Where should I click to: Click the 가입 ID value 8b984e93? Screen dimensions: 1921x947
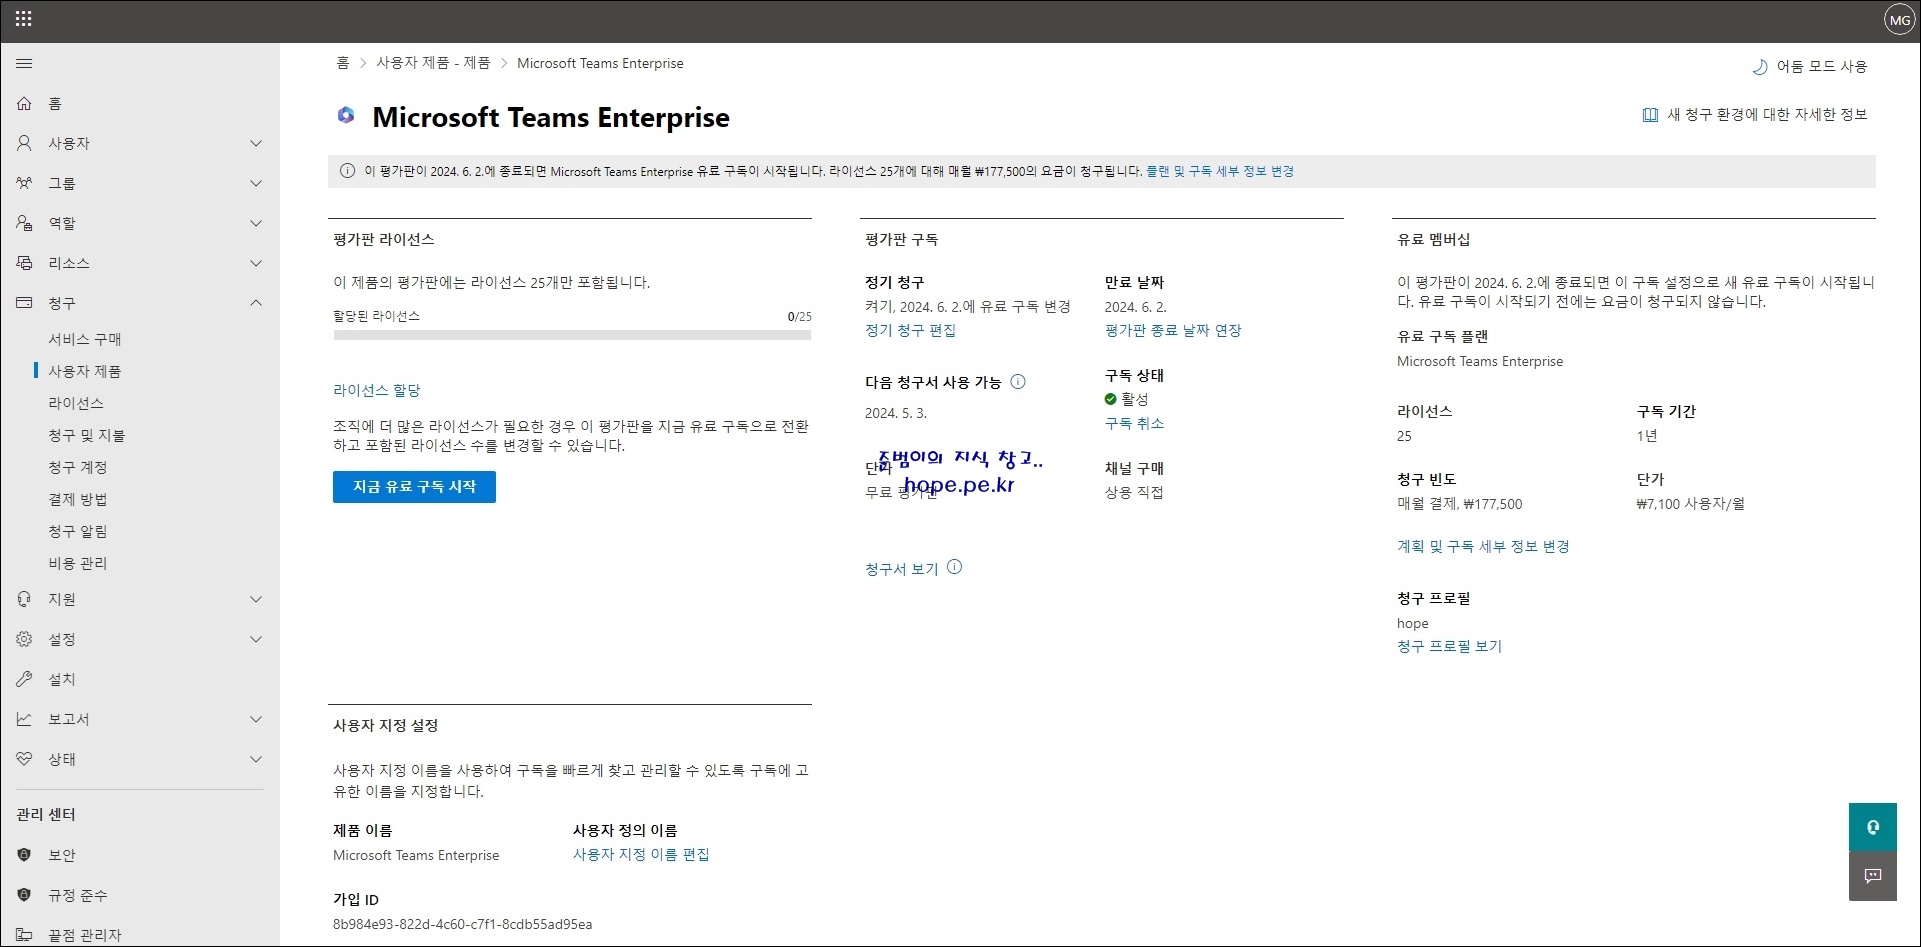pyautogui.click(x=462, y=924)
